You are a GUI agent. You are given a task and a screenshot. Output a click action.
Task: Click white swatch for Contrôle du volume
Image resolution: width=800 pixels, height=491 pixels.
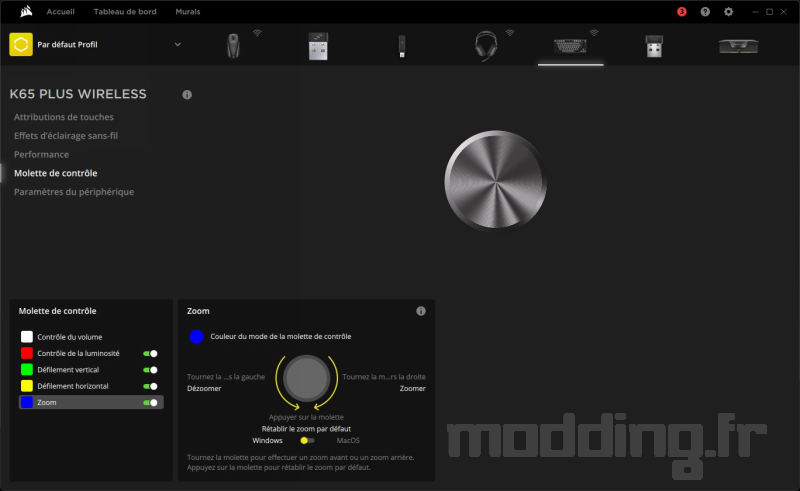coord(27,337)
